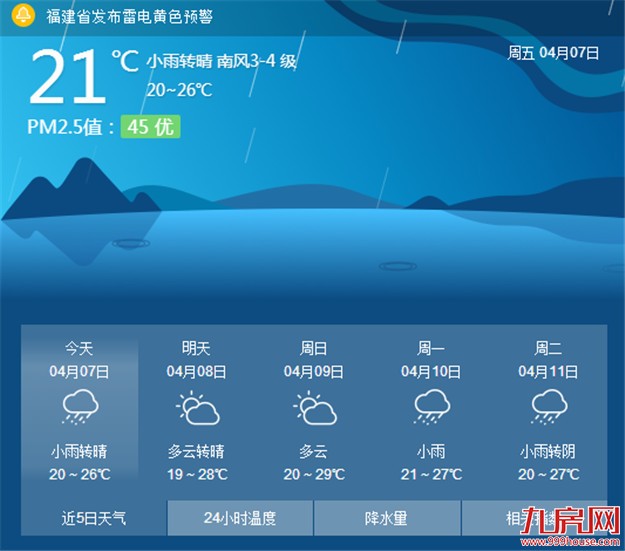Select the 周日 forecast day label
This screenshot has width=625, height=551.
[x=313, y=348]
